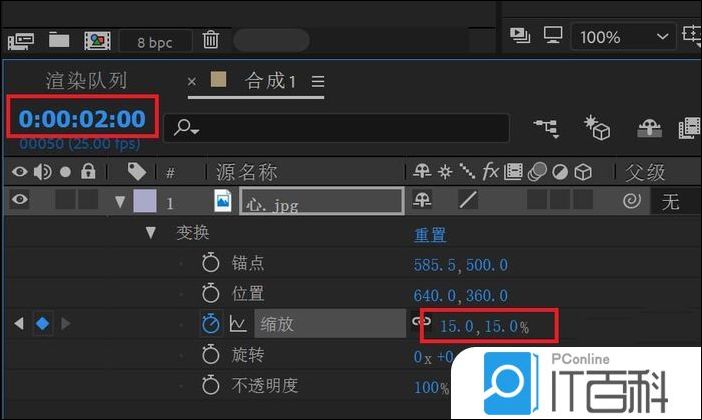Open the 8 bpc color depth setting
The image size is (702, 420).
click(155, 42)
